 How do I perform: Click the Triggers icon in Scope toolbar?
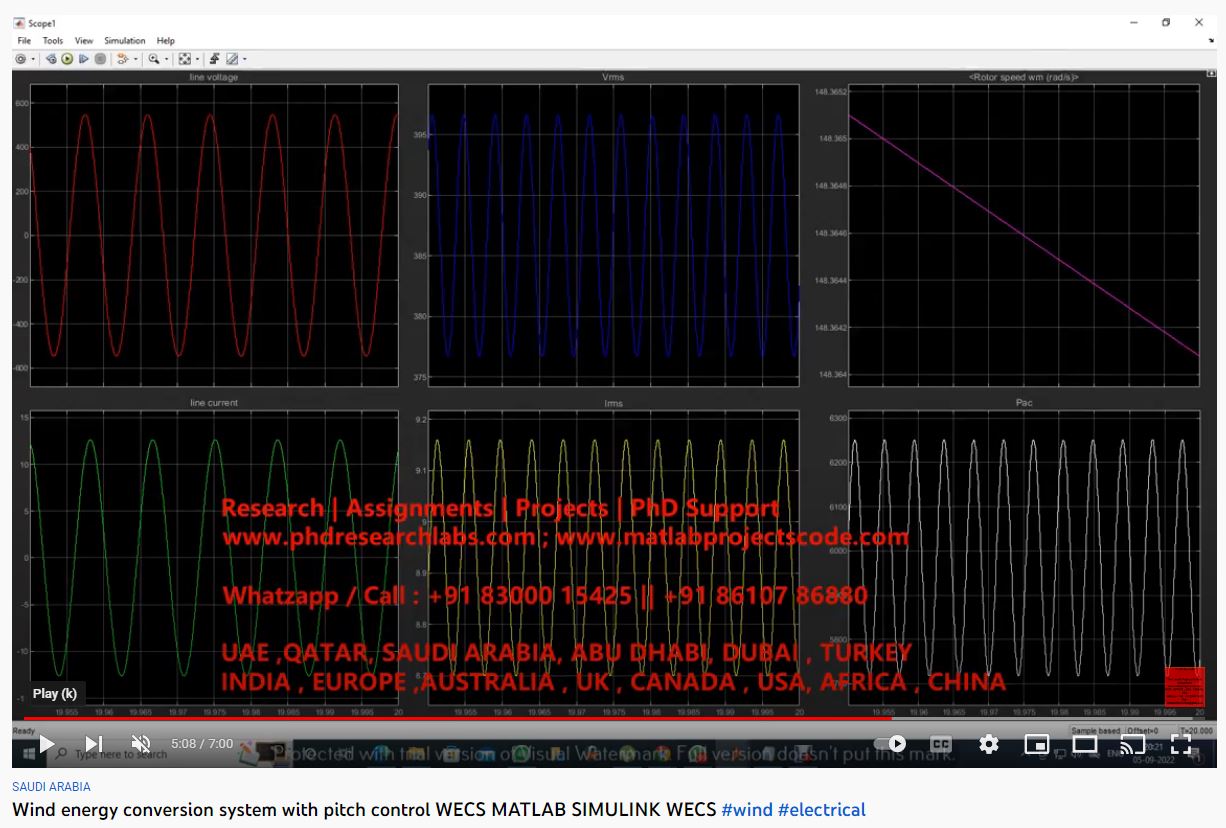(x=214, y=59)
